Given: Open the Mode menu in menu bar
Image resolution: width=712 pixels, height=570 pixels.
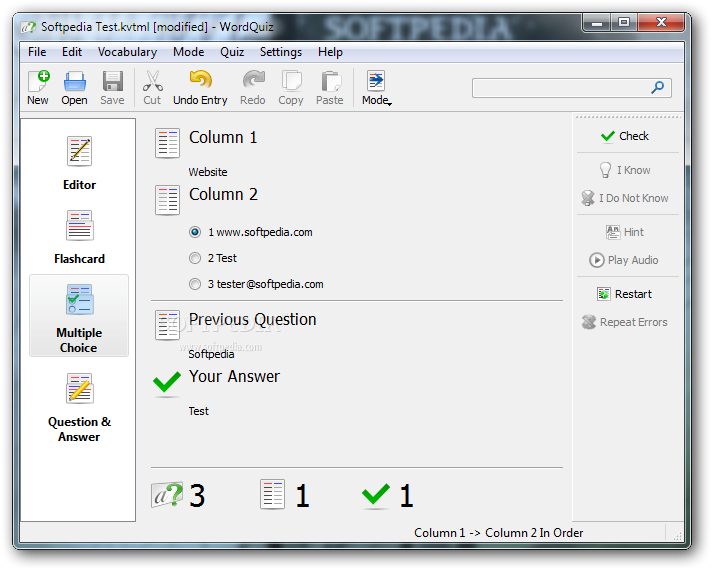Looking at the screenshot, I should (x=188, y=52).
